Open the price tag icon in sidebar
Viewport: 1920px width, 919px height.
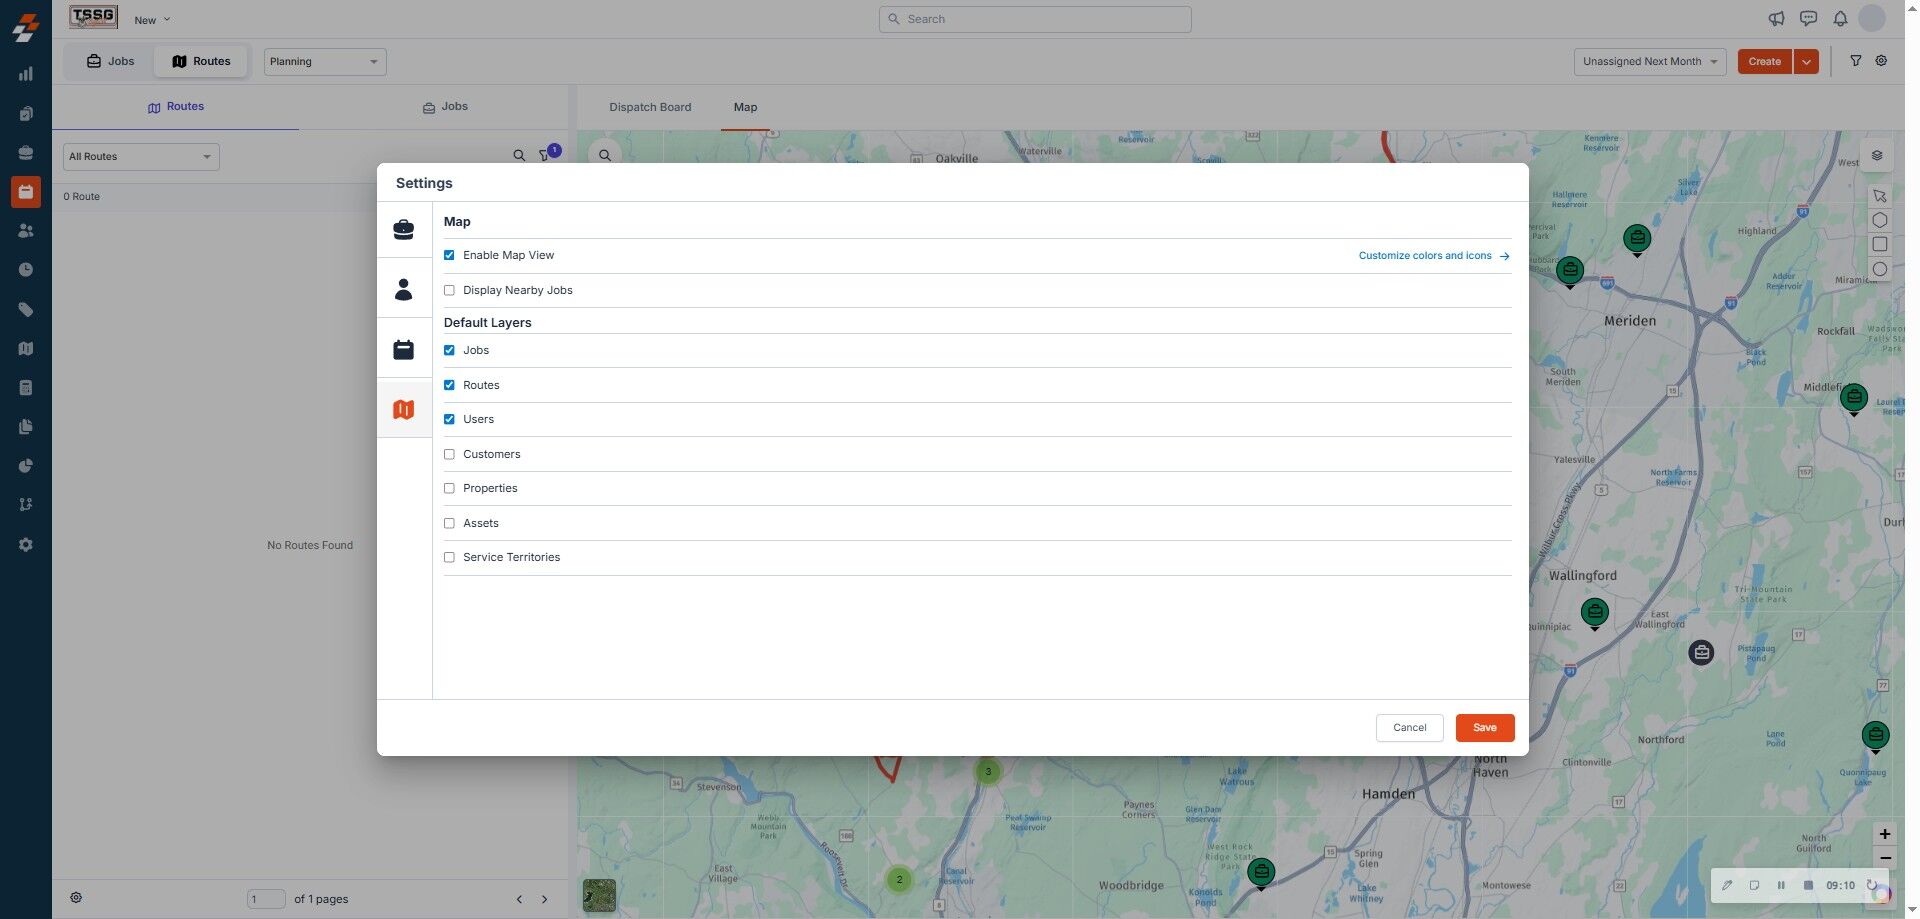coord(26,310)
